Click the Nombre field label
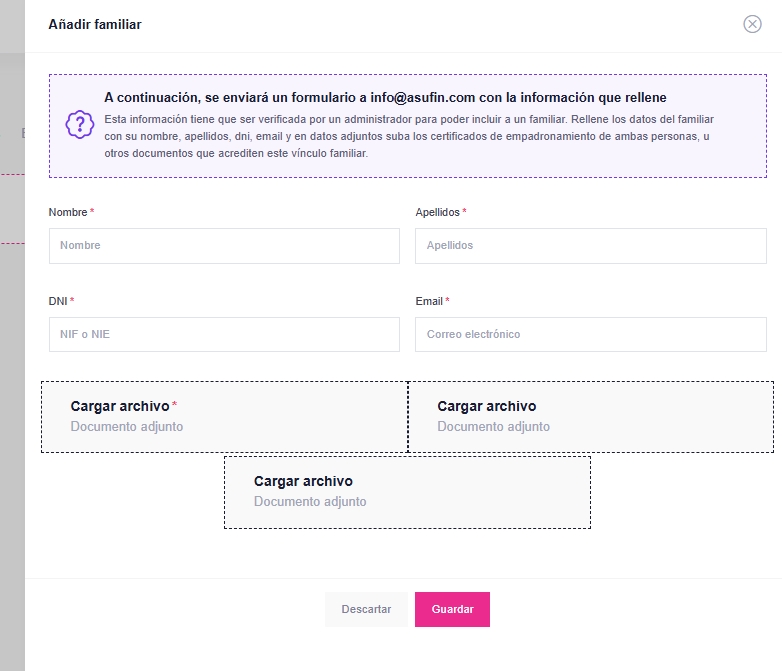Viewport: 782px width, 671px height. point(68,212)
